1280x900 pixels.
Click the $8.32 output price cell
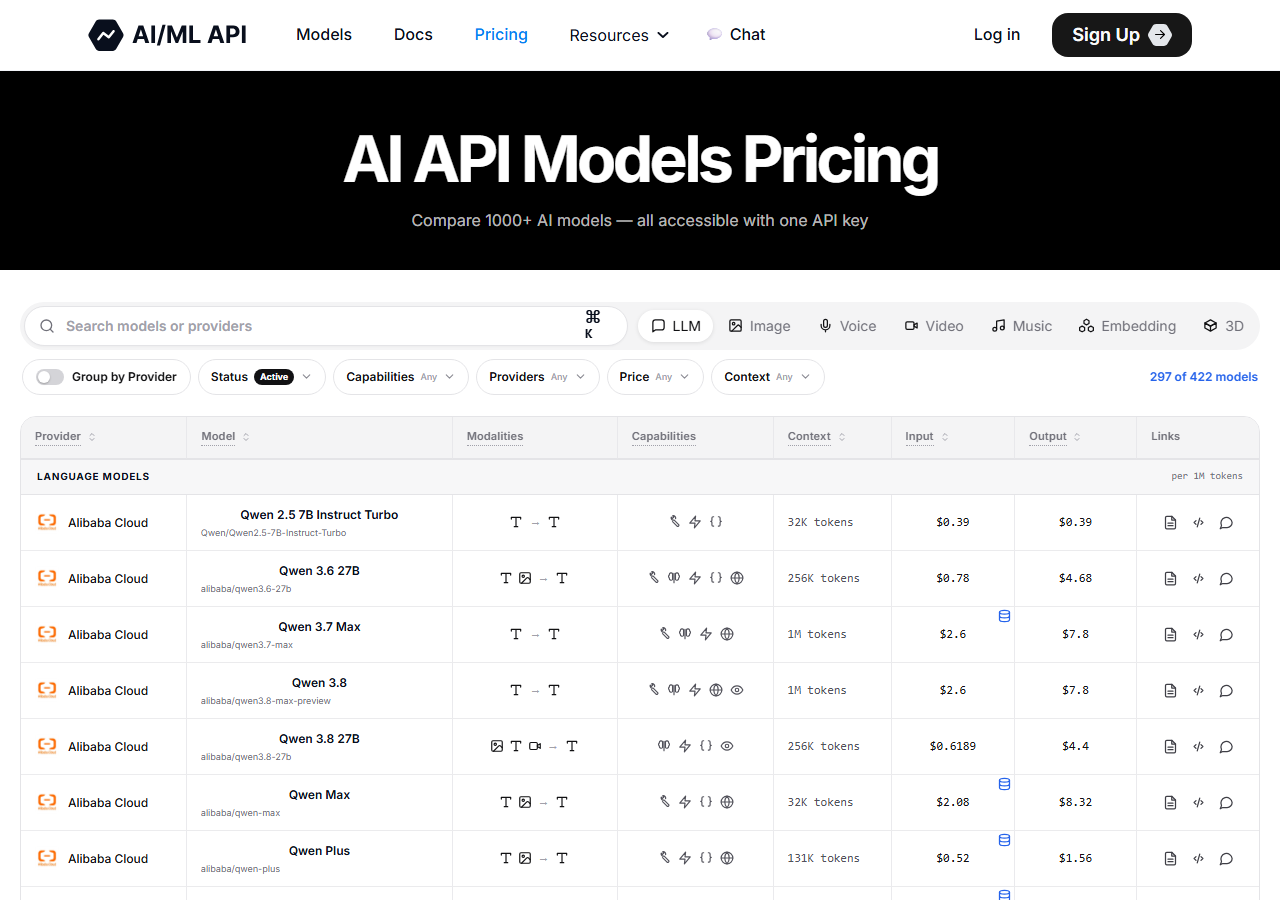[x=1075, y=802]
